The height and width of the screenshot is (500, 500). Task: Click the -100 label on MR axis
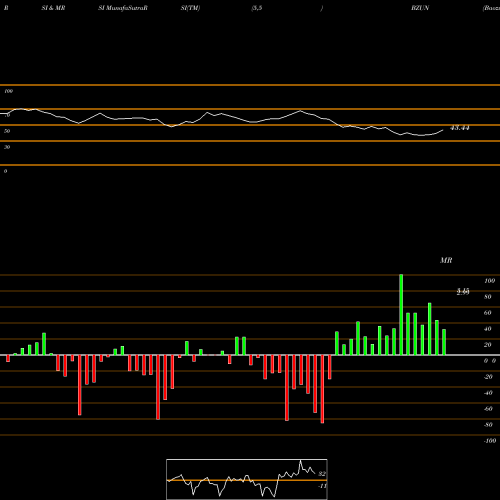489,441
